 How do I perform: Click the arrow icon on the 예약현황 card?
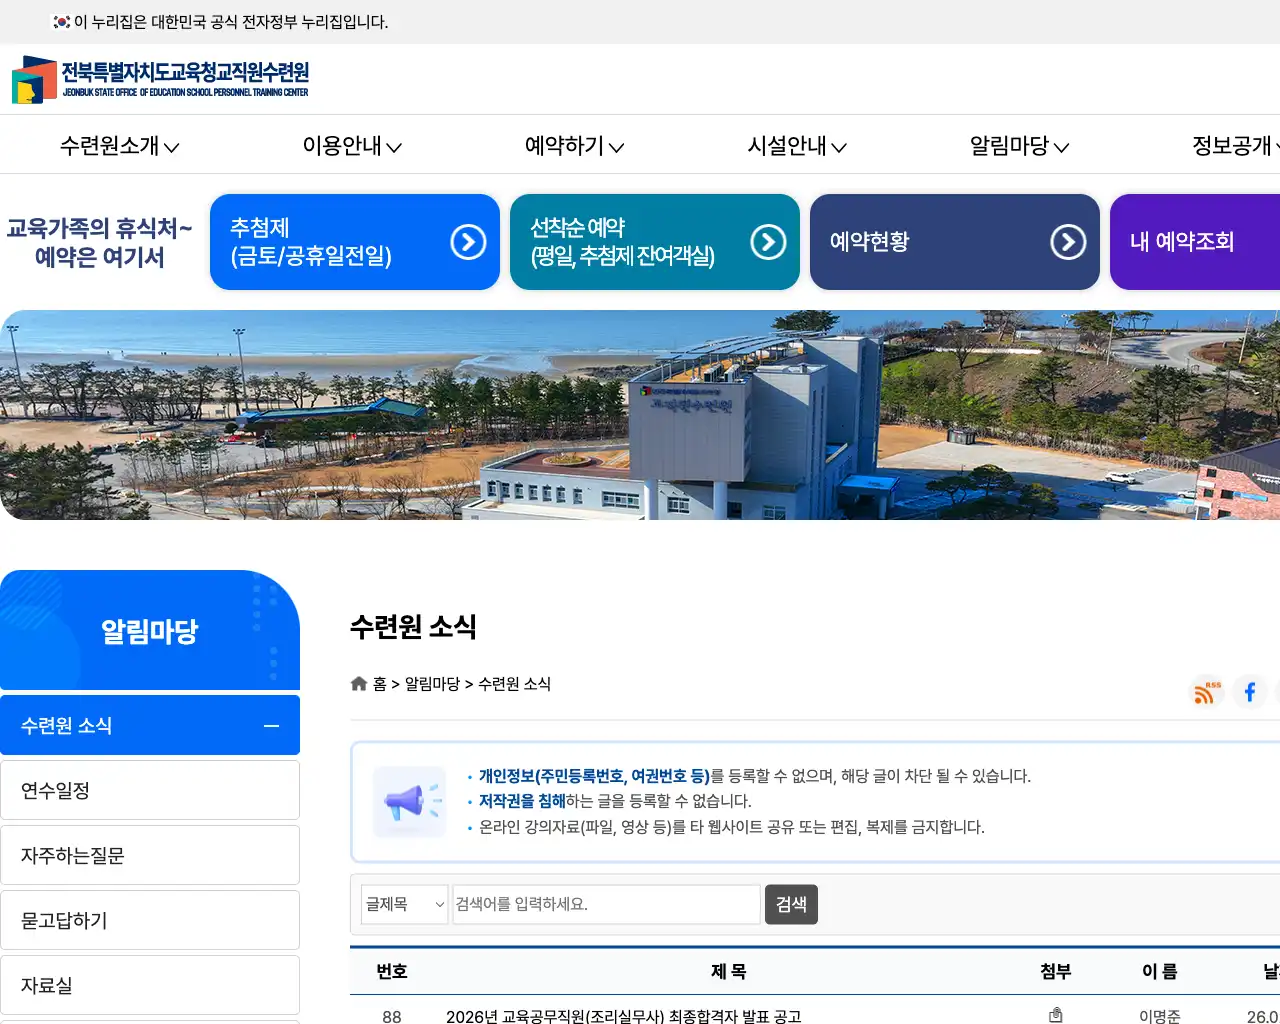point(1068,241)
